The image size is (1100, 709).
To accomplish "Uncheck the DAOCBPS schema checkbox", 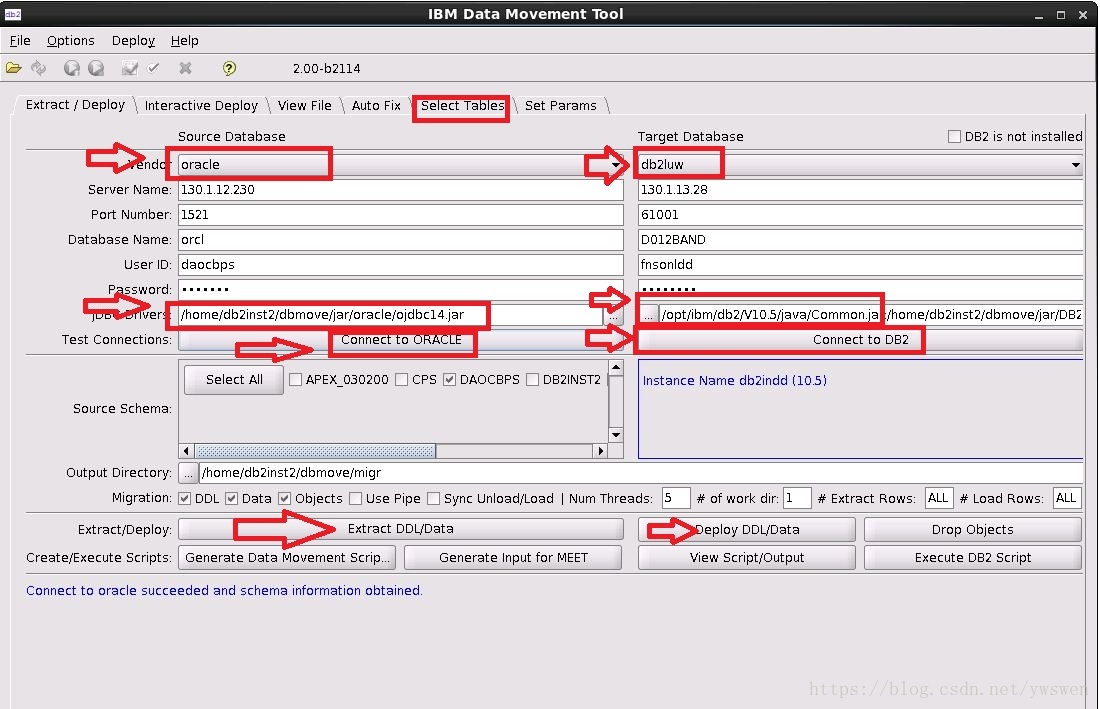I will tap(450, 379).
